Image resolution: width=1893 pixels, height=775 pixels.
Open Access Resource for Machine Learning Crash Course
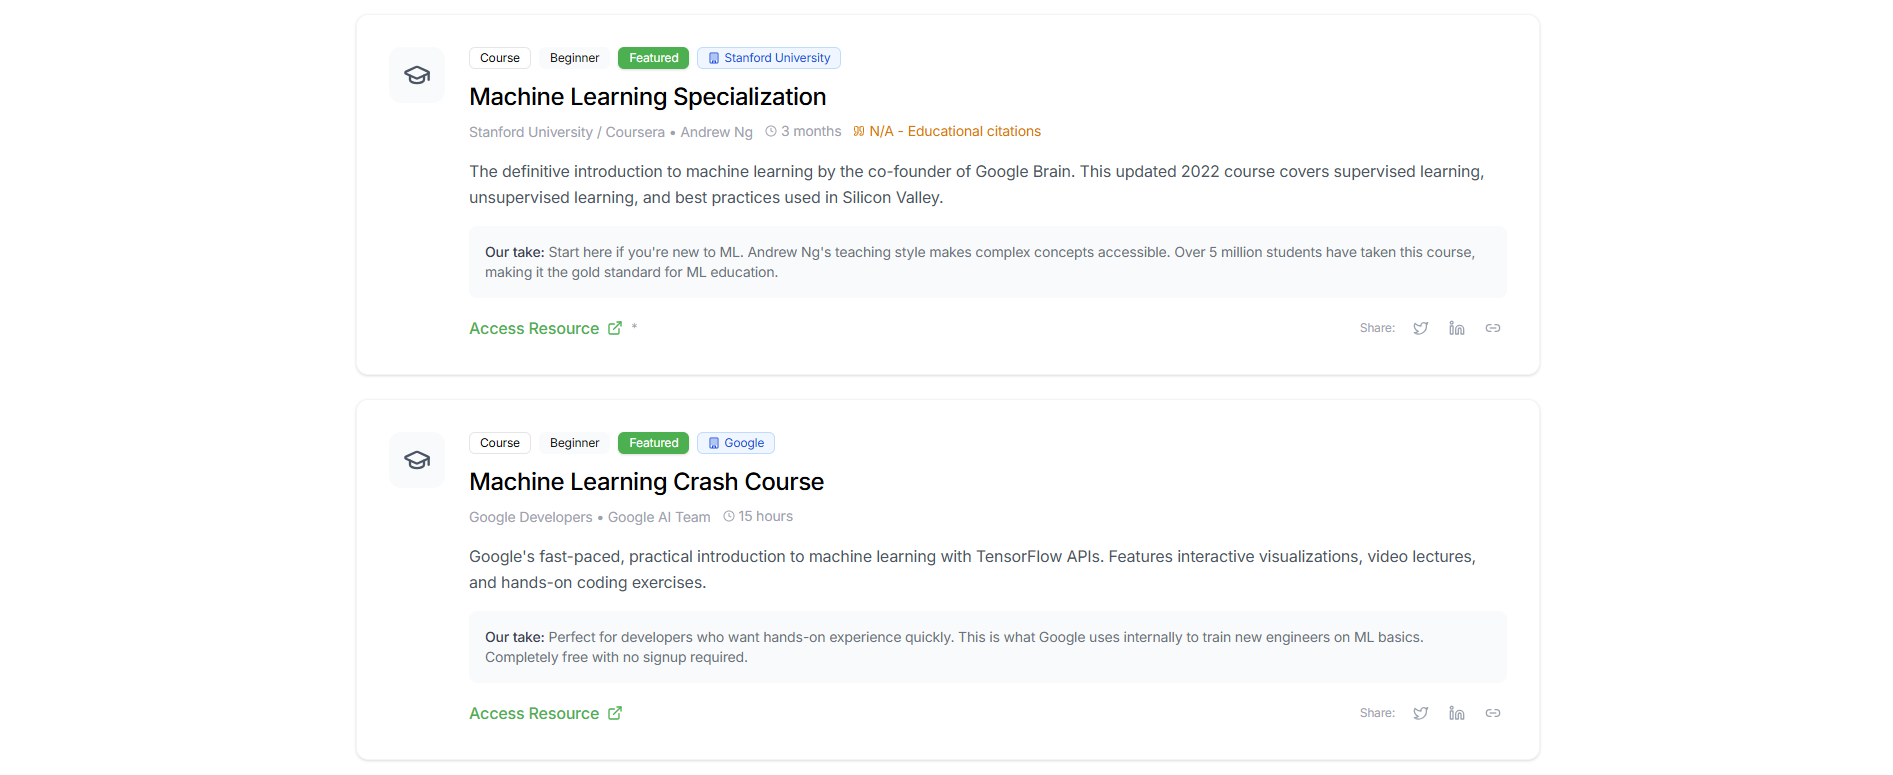[x=545, y=713]
